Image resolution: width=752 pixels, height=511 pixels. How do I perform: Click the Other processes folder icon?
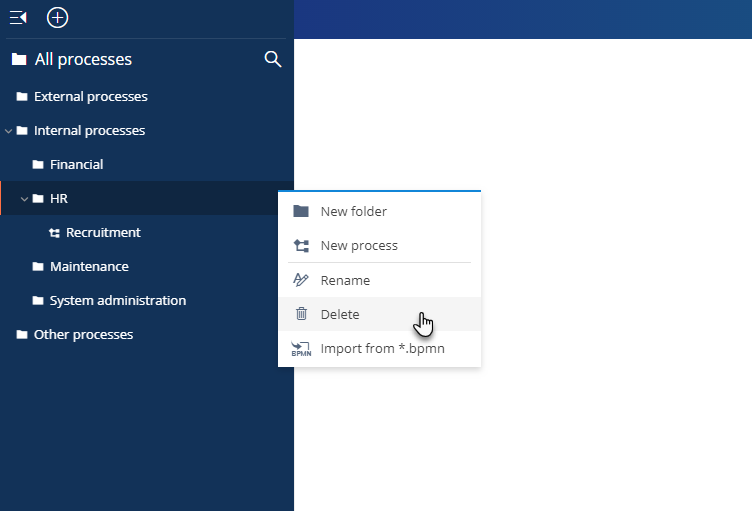(x=22, y=334)
